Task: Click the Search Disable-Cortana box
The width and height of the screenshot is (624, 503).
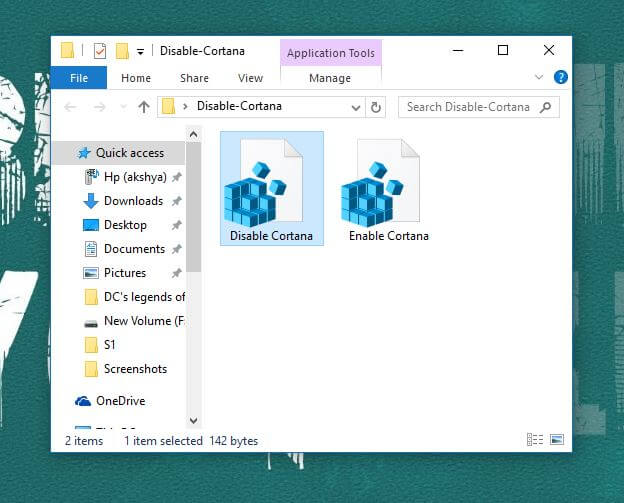Action: pos(479,107)
